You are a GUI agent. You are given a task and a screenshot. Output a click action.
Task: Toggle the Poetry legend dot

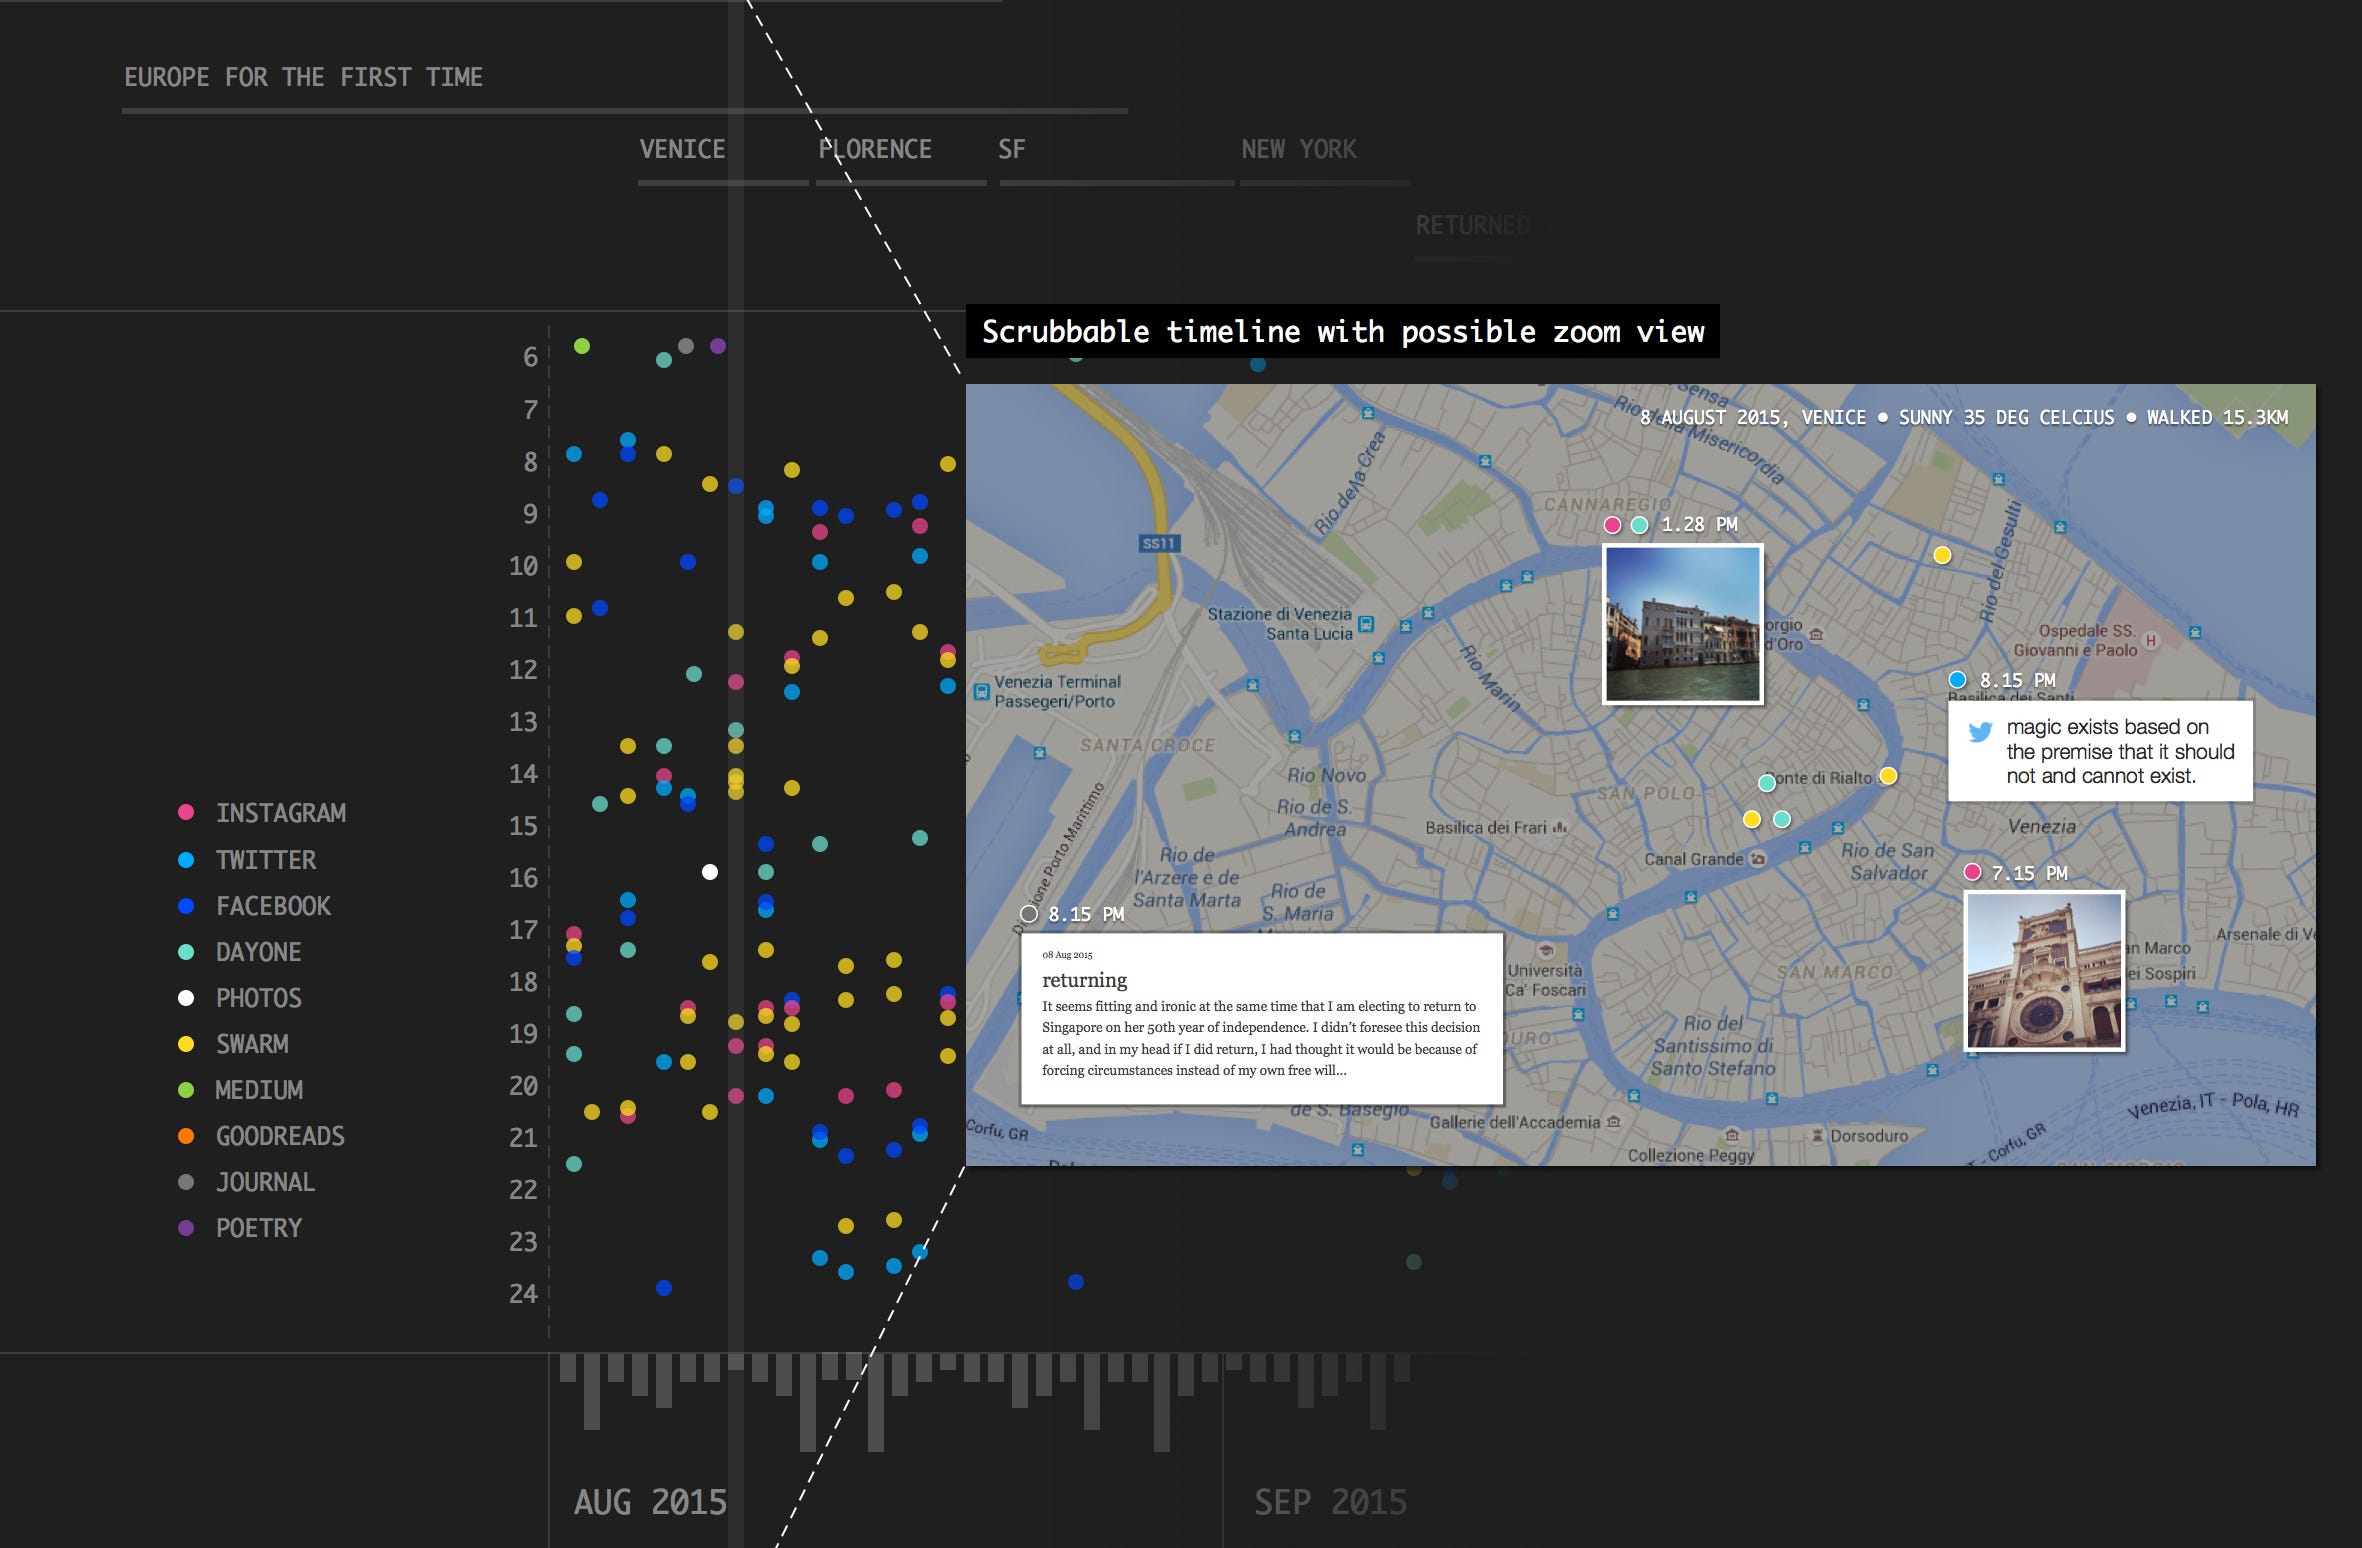[x=186, y=1228]
